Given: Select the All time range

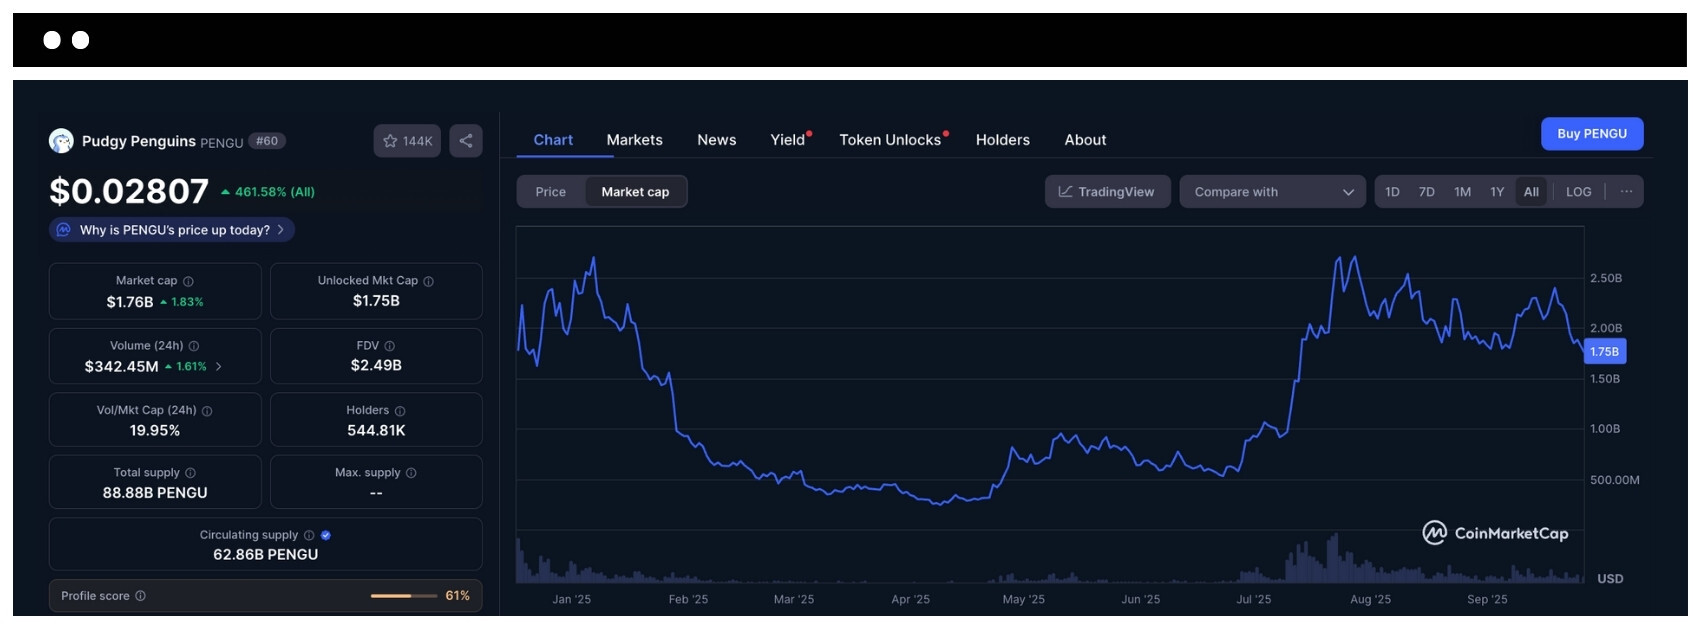Looking at the screenshot, I should point(1531,192).
